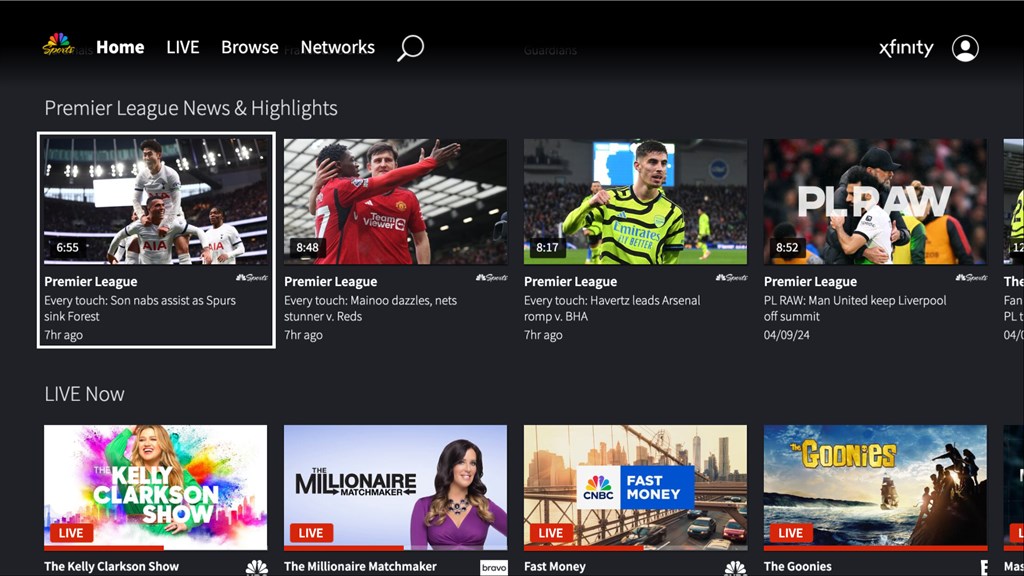
Task: Click NBC Sports logo under Spurs video
Action: pyautogui.click(x=251, y=278)
